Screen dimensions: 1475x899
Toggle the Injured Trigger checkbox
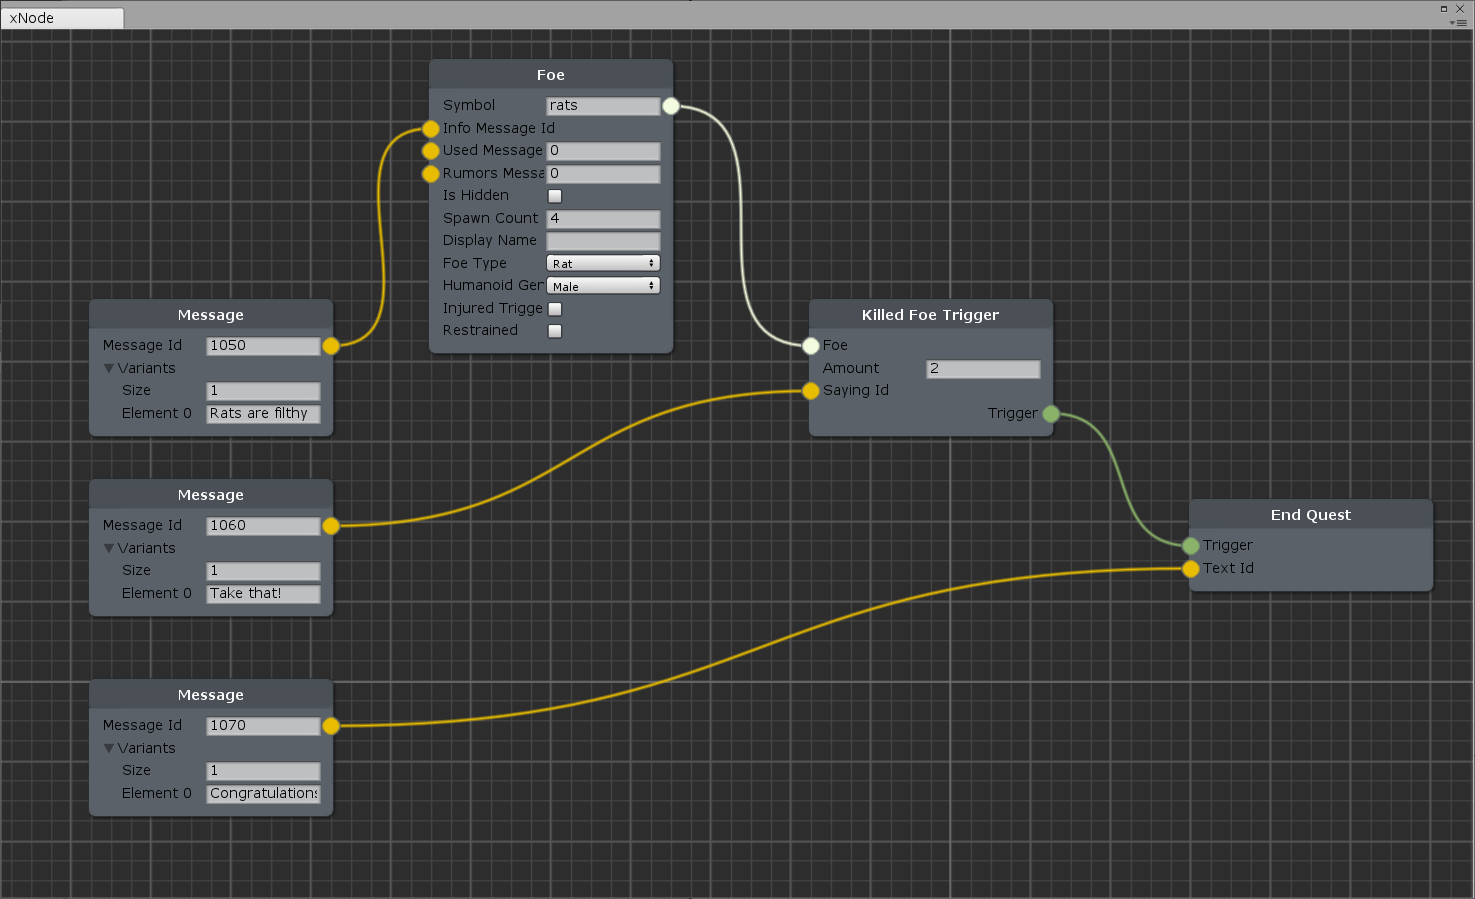pos(555,309)
